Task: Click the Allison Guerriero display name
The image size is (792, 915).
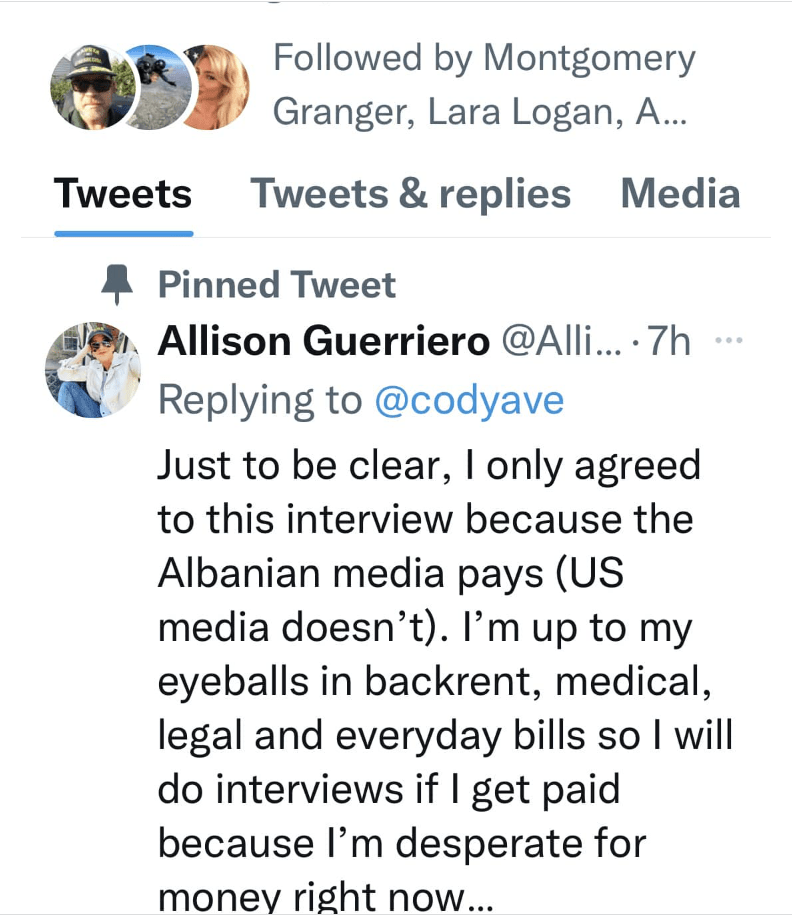Action: pos(324,341)
